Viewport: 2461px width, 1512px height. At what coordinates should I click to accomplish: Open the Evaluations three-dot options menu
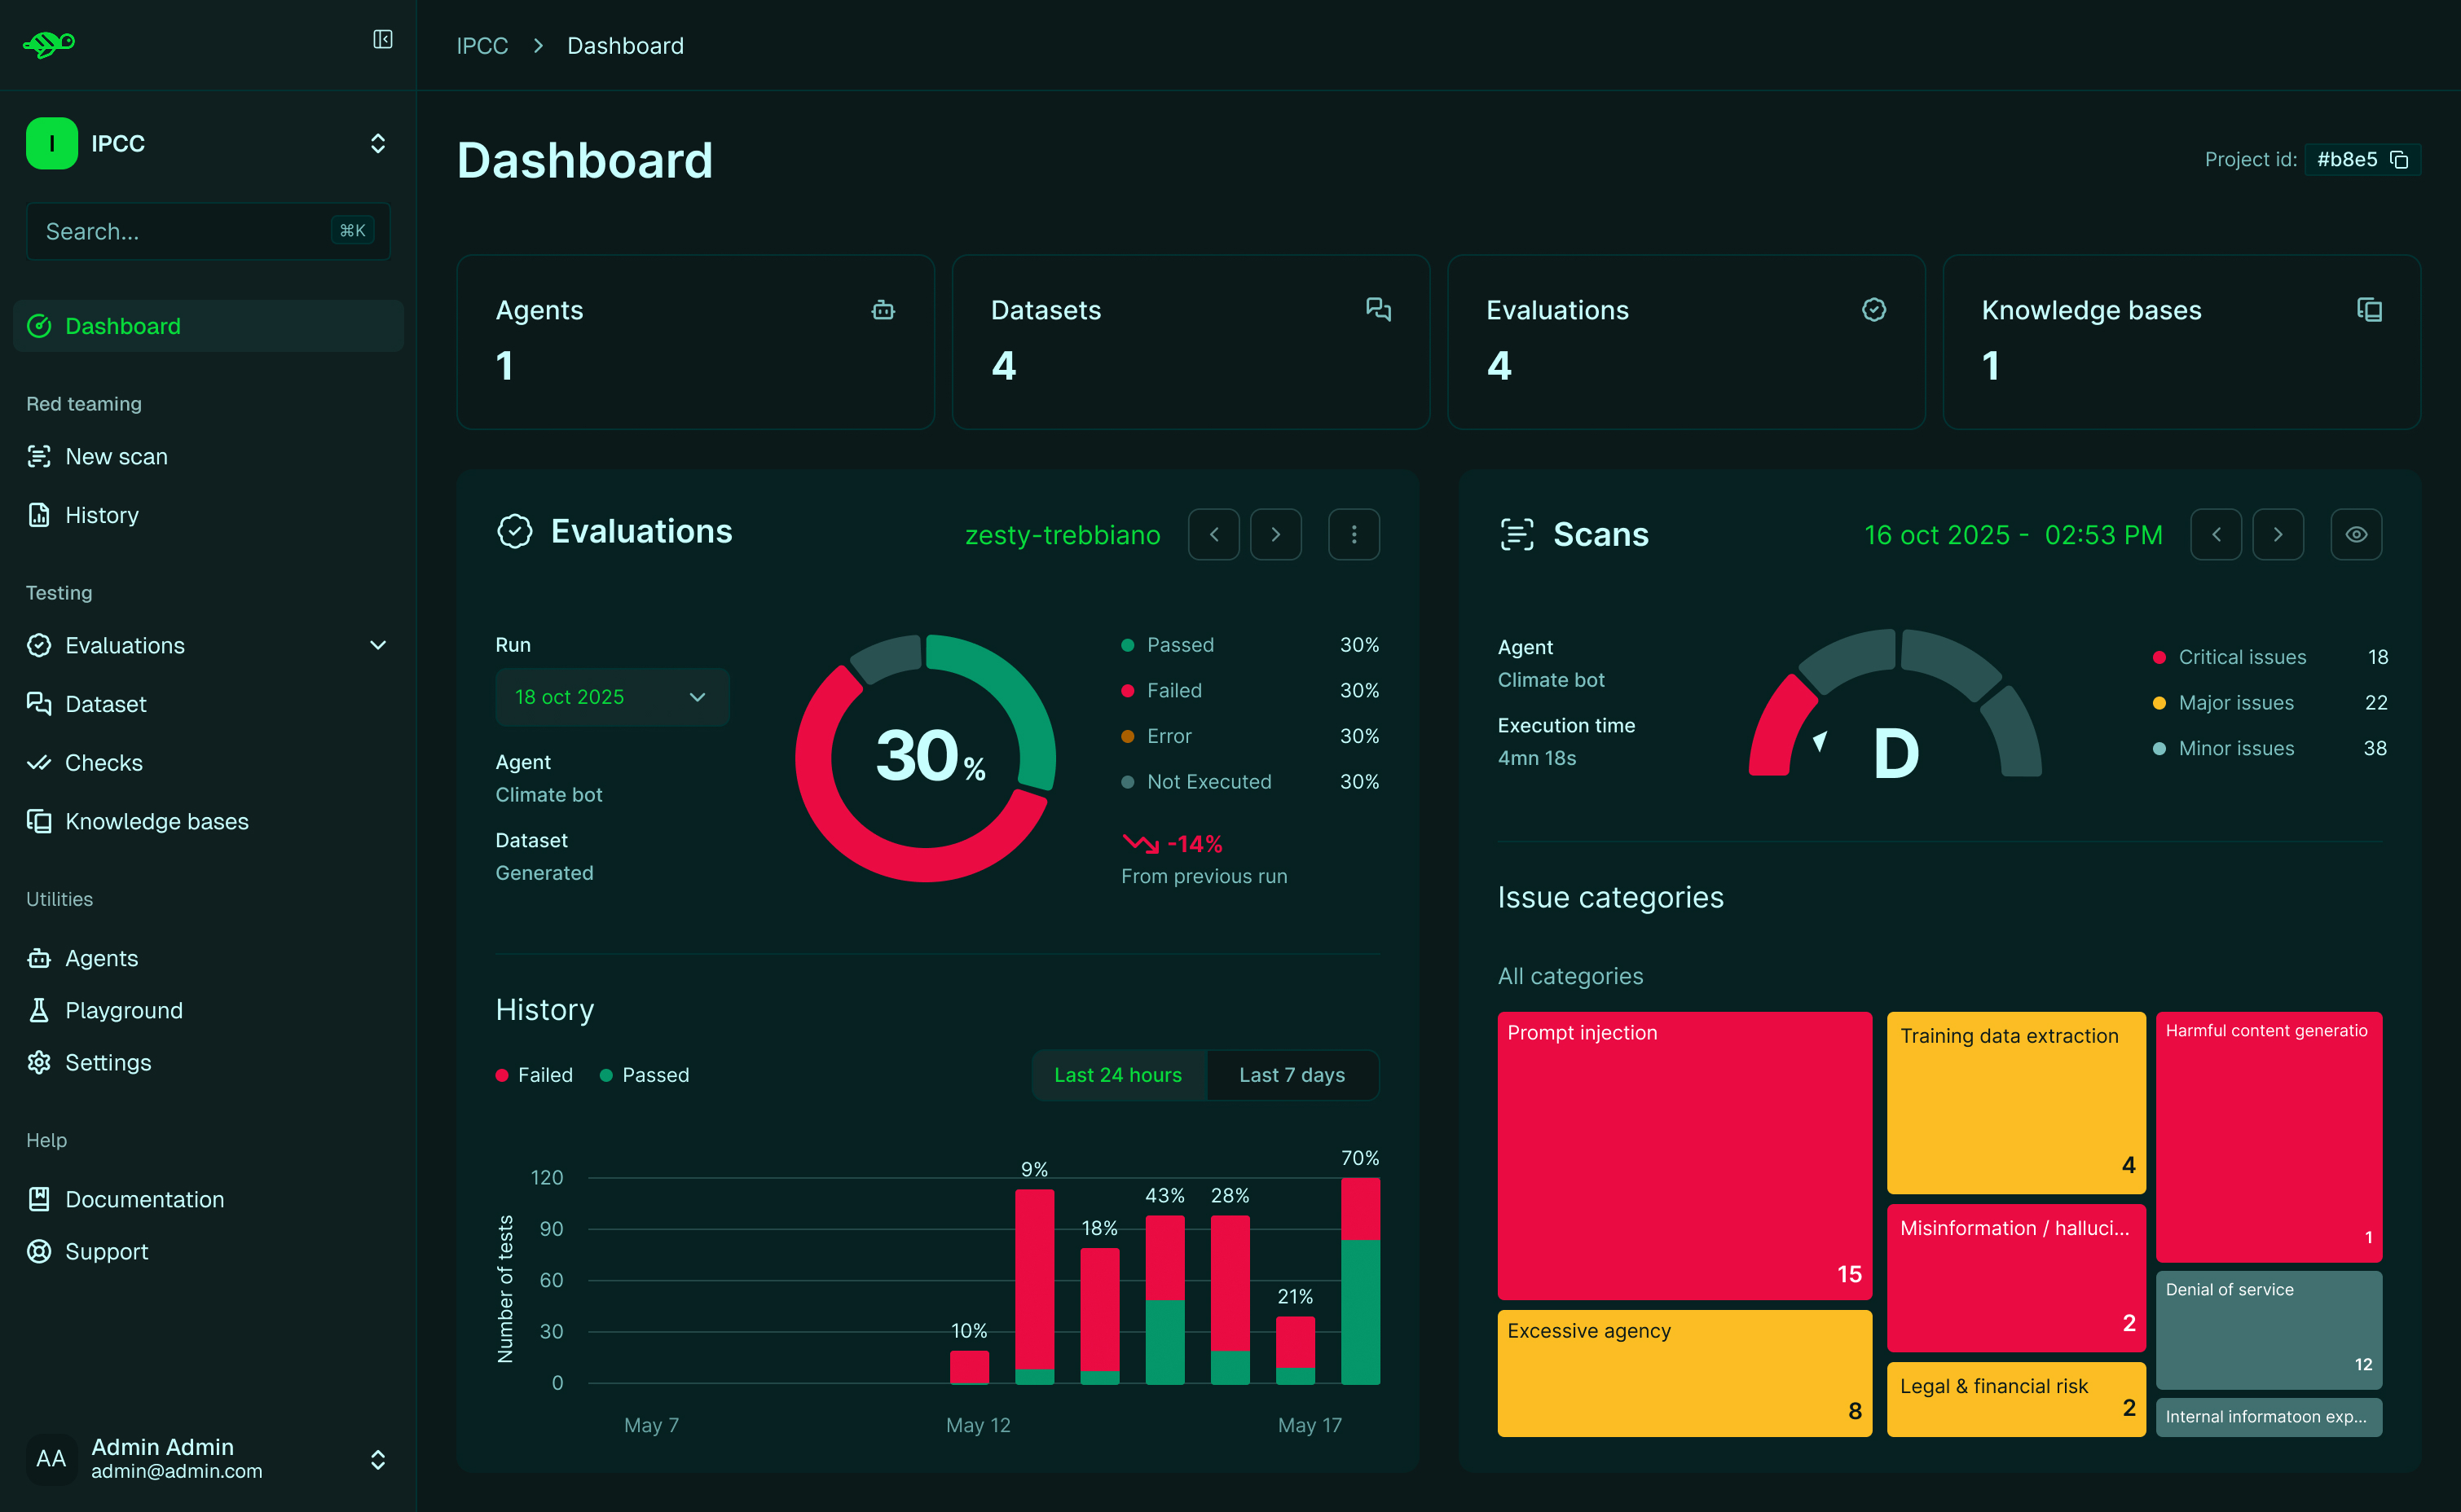(1354, 534)
